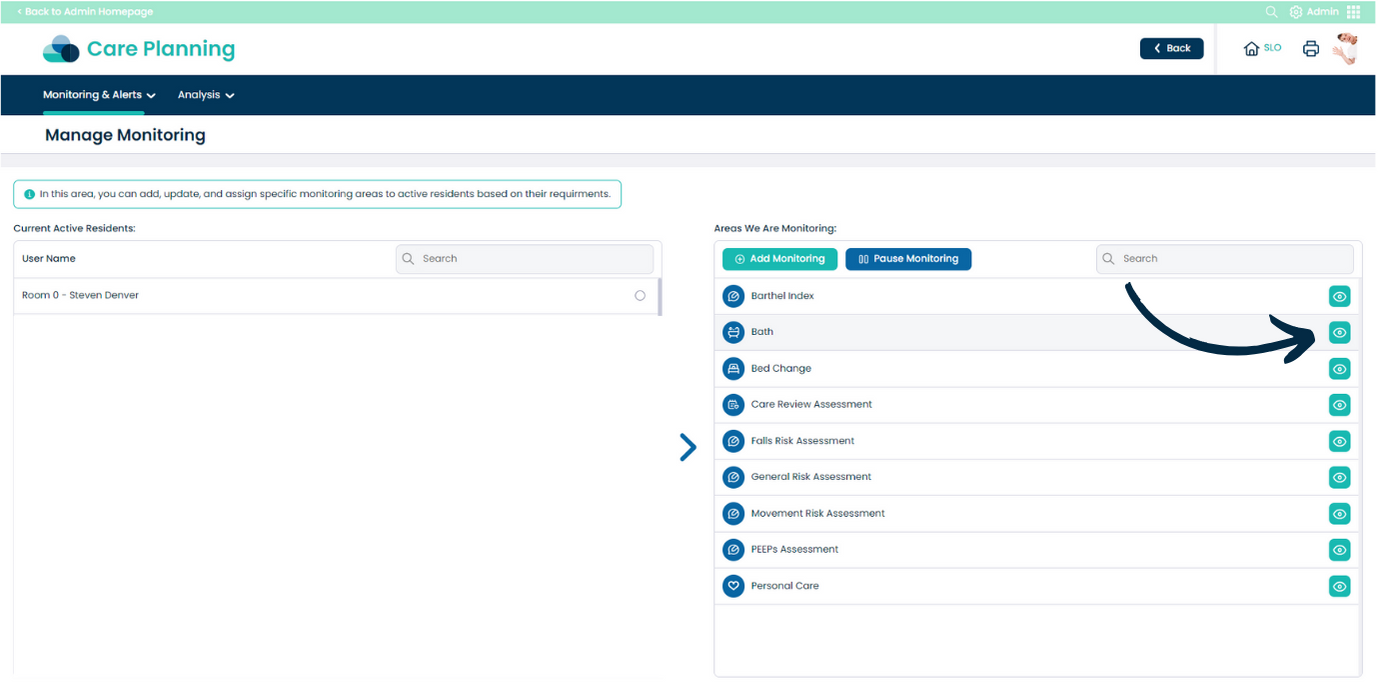Focus the Areas We Are Monitoring search field
1378x688 pixels.
click(x=1225, y=258)
